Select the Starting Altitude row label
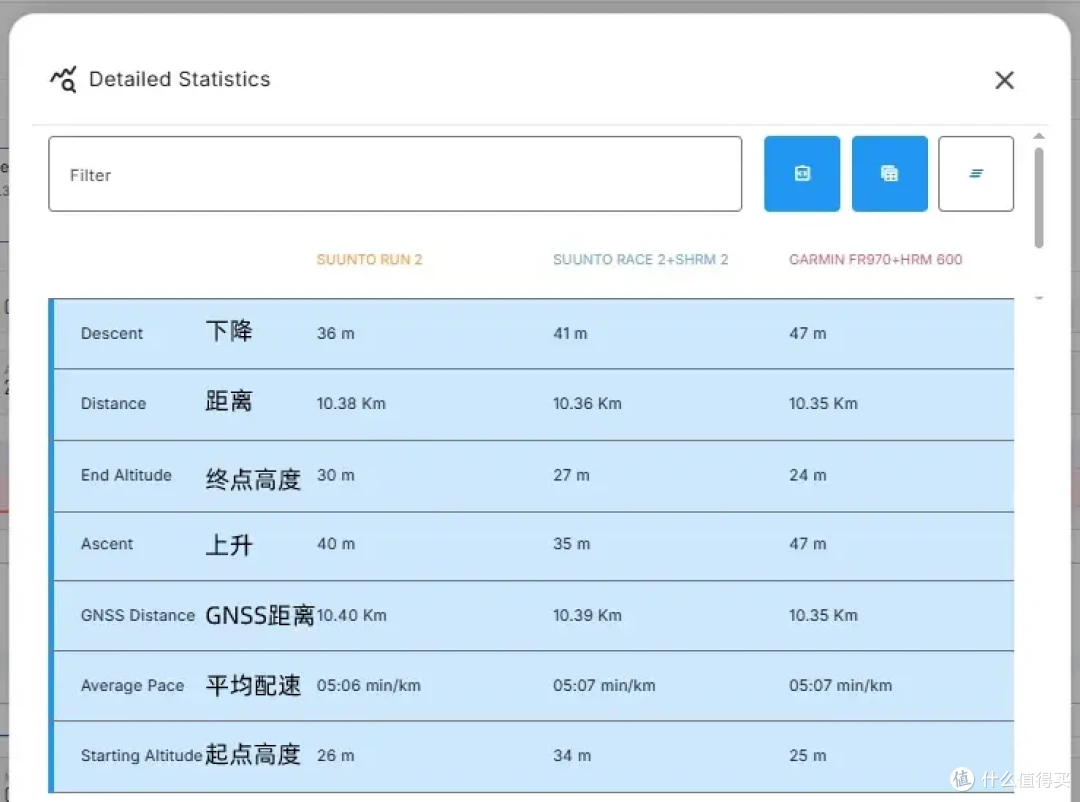Viewport: 1080px width, 802px height. coord(141,756)
